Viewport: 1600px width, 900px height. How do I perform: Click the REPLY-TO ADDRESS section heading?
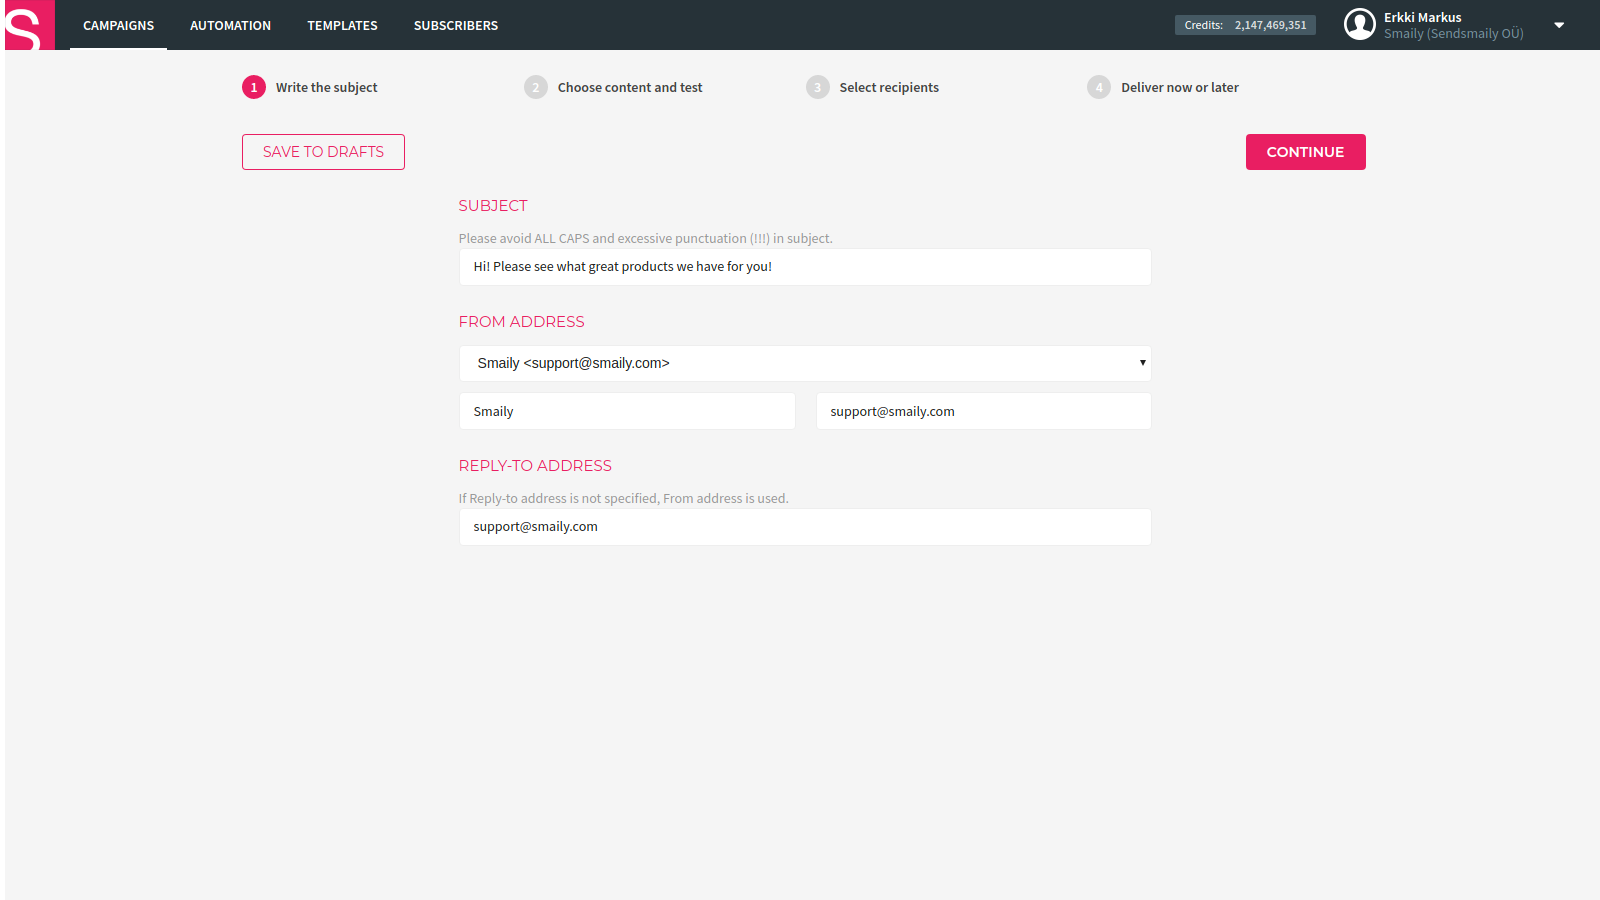pos(535,466)
